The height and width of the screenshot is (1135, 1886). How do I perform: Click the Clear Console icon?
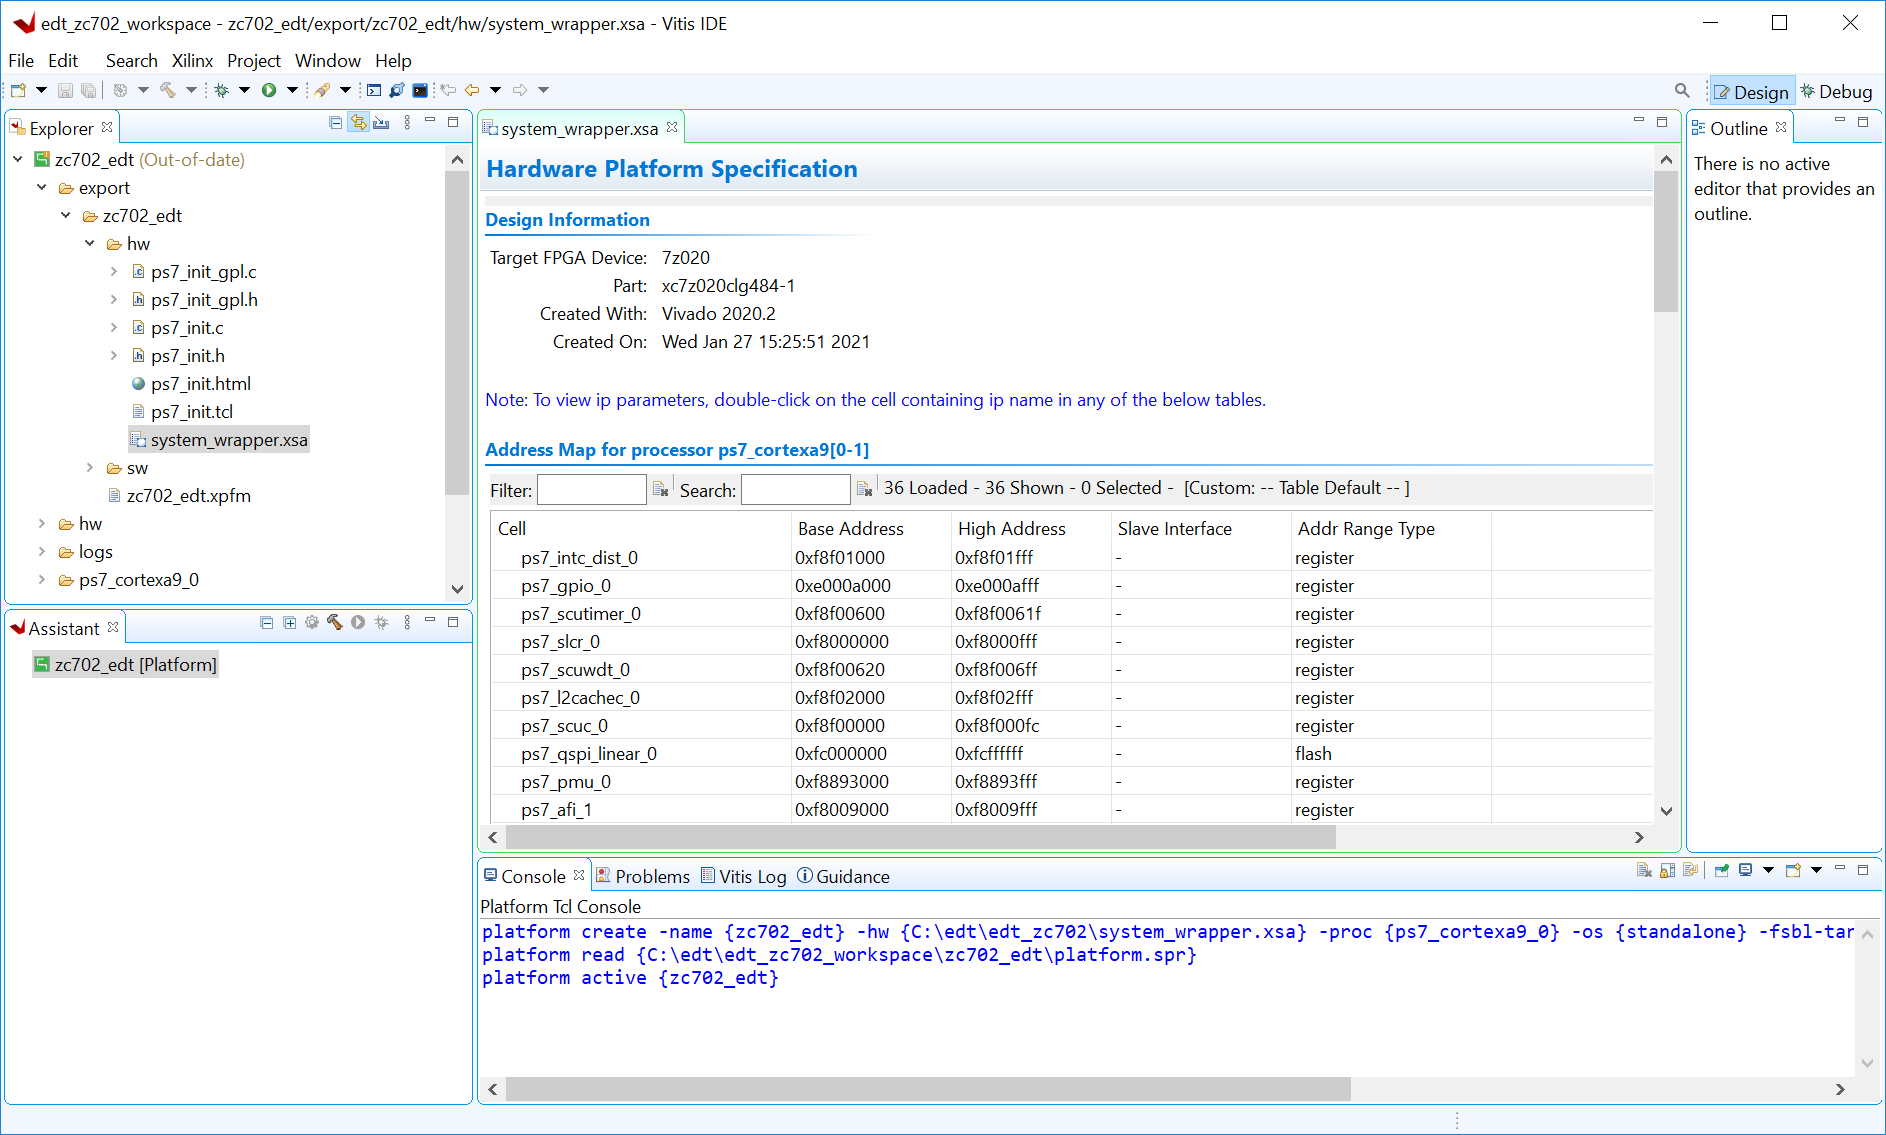click(x=1644, y=870)
